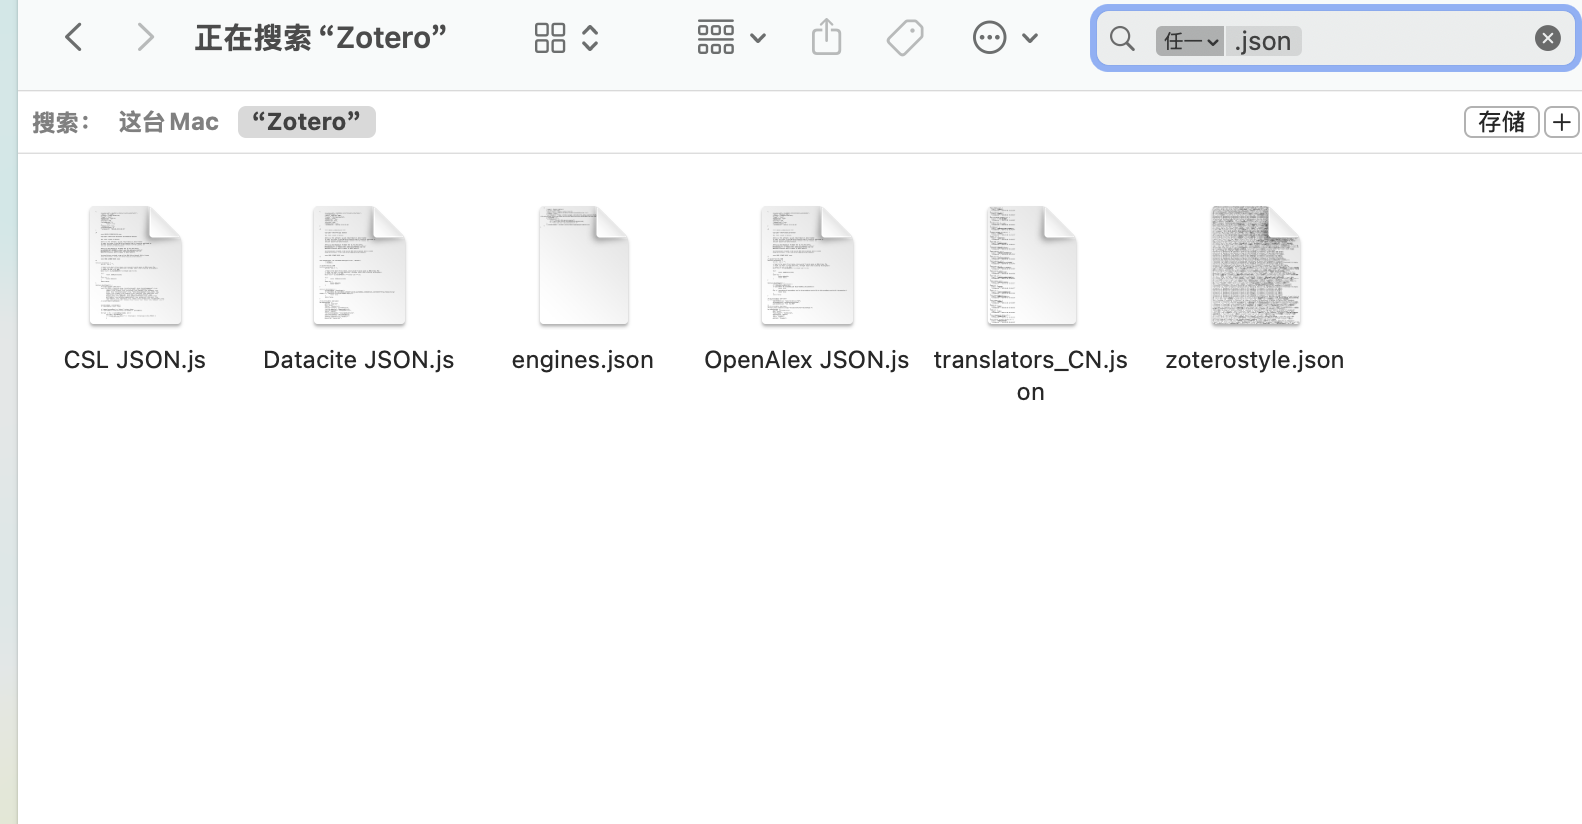Open the view mode up-down chevron selector
The width and height of the screenshot is (1582, 824).
click(590, 38)
